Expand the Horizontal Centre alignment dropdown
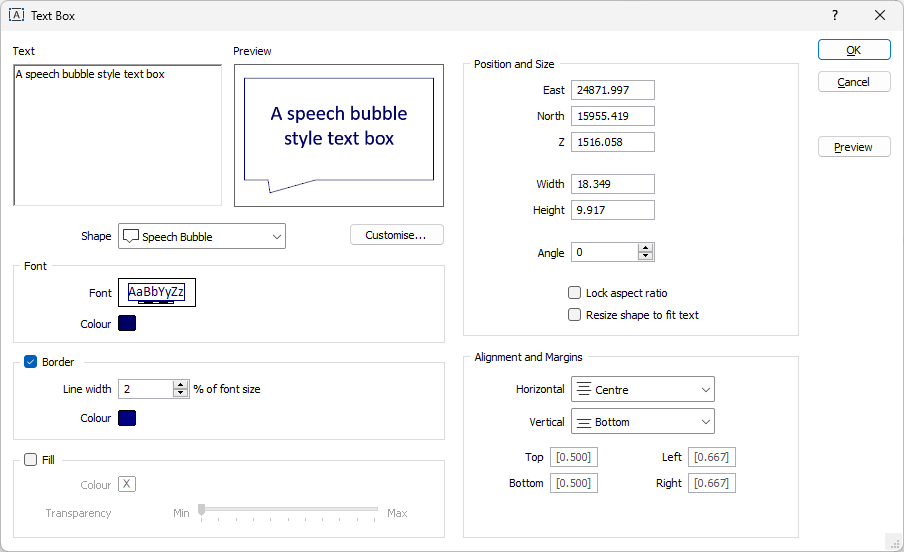The height and width of the screenshot is (552, 904). 643,389
